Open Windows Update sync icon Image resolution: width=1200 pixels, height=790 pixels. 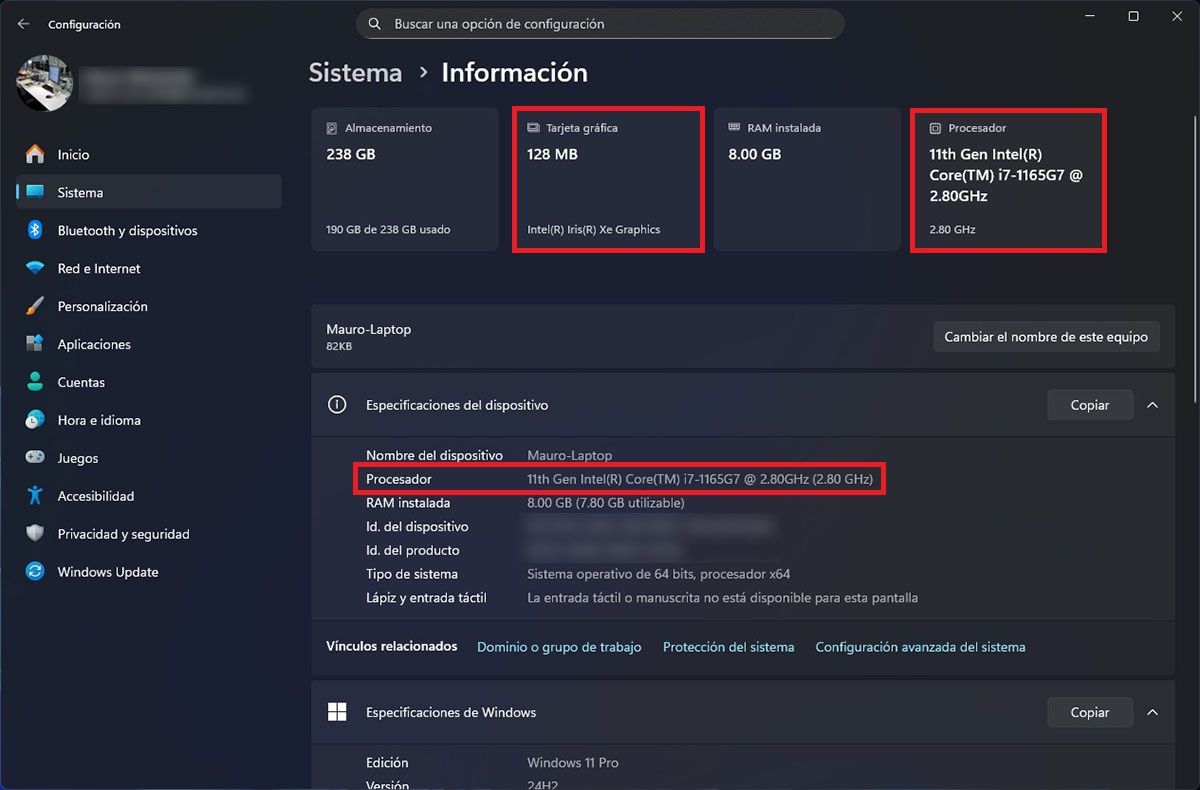tap(35, 572)
